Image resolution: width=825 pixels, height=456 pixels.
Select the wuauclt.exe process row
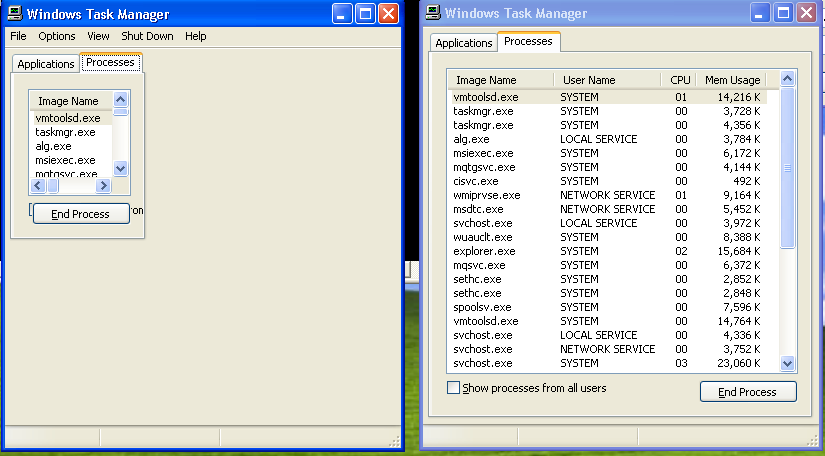[x=608, y=237]
